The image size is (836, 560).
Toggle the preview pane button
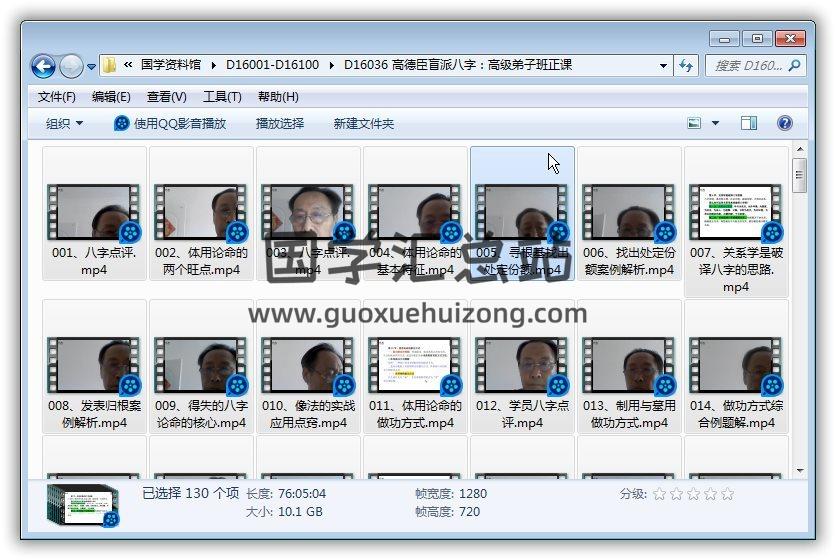(x=749, y=123)
